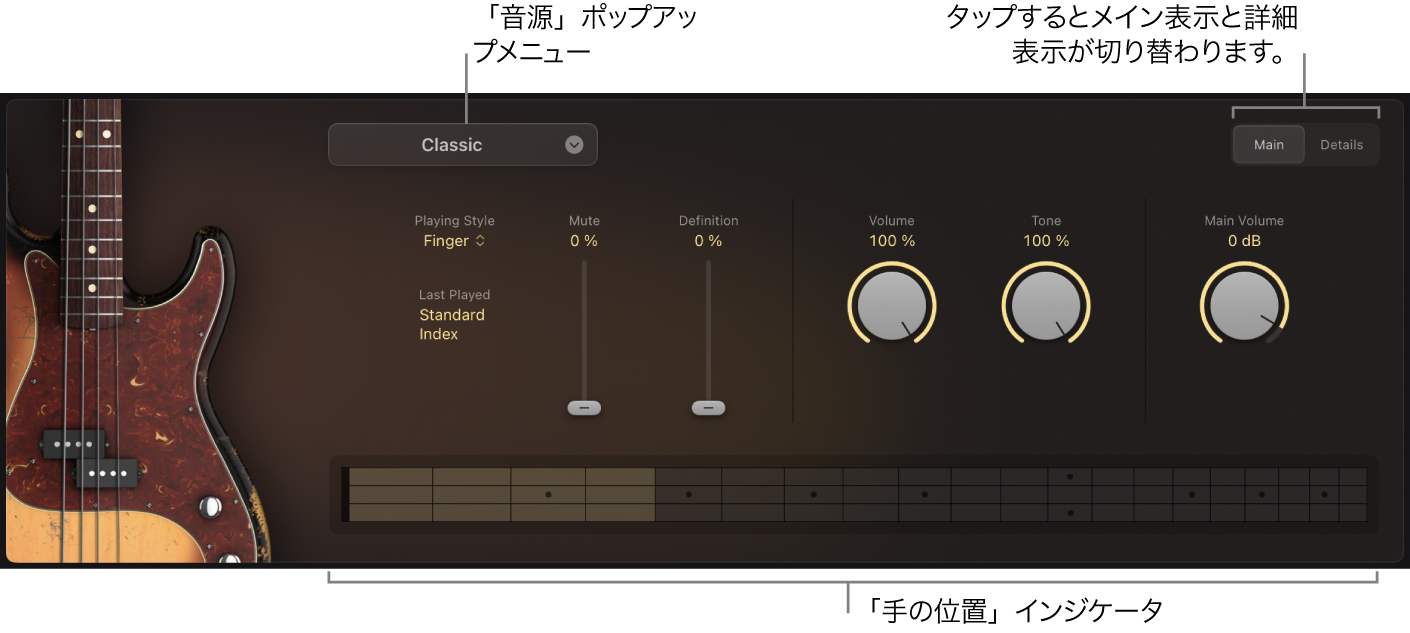Click the fret nut at the fretboard's left edge
This screenshot has width=1410, height=633.
[x=343, y=495]
